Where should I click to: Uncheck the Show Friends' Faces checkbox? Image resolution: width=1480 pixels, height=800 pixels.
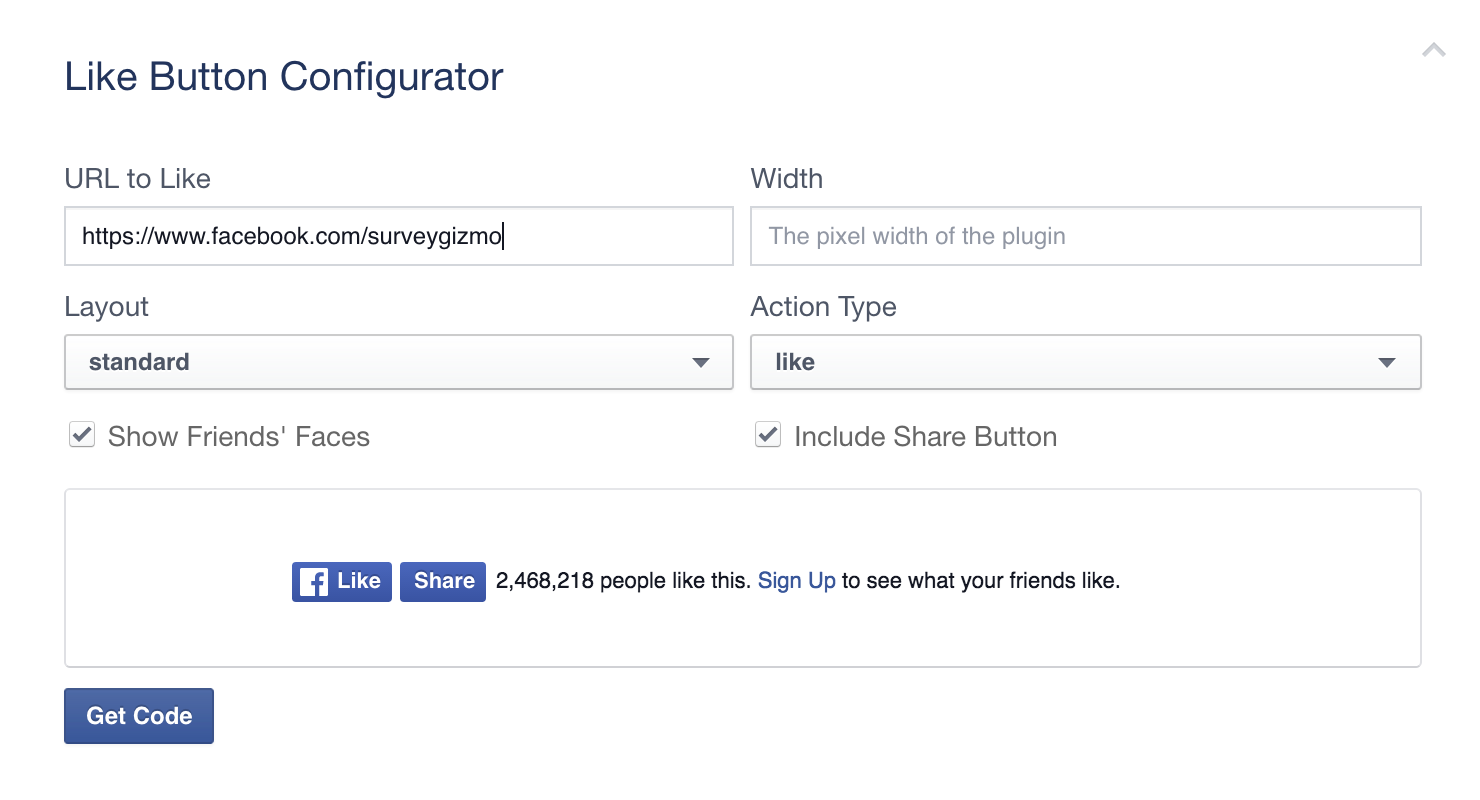click(x=82, y=436)
